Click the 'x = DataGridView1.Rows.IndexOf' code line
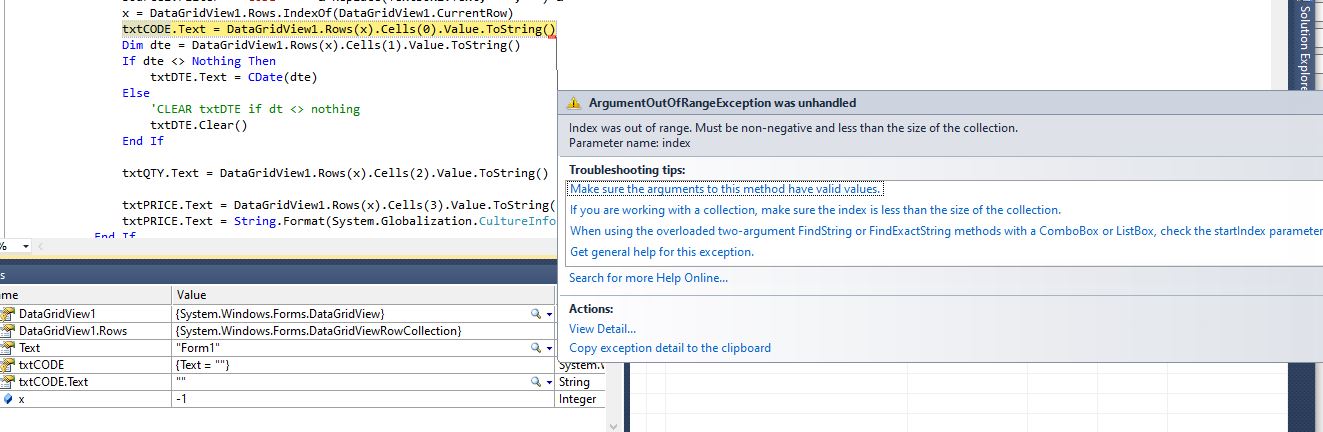The image size is (1323, 432). pyautogui.click(x=317, y=12)
